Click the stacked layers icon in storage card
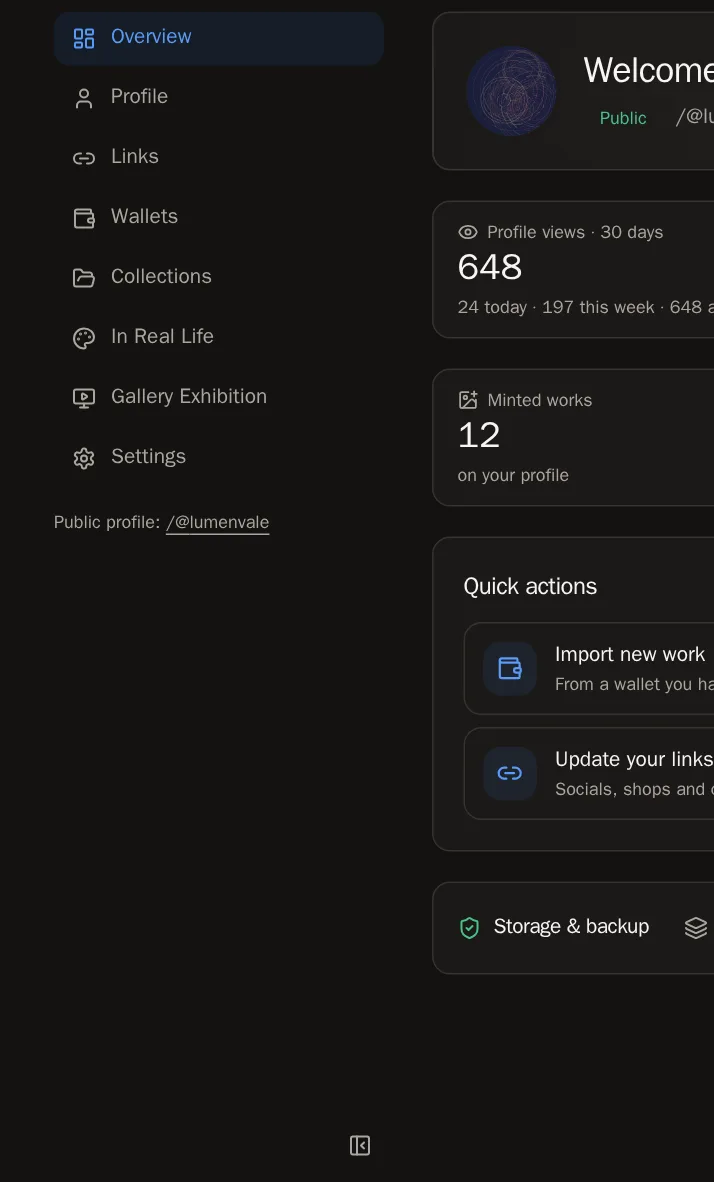The height and width of the screenshot is (1182, 714). pos(696,927)
